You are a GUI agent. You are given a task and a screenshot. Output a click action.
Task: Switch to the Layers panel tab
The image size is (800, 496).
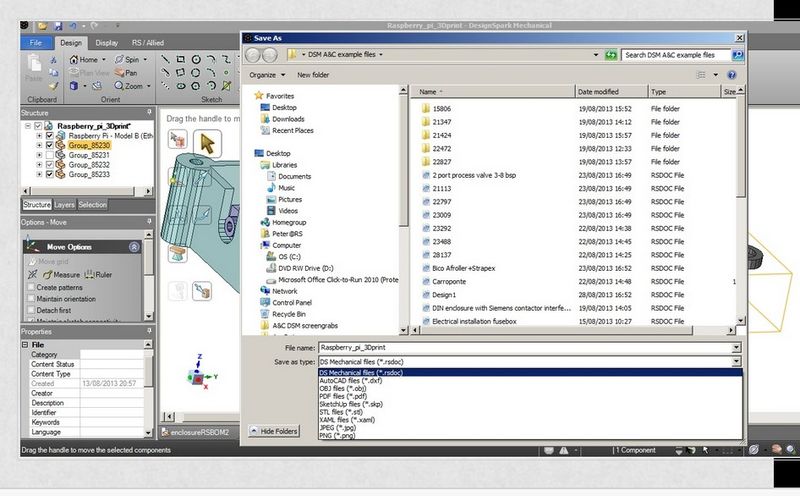tap(64, 205)
